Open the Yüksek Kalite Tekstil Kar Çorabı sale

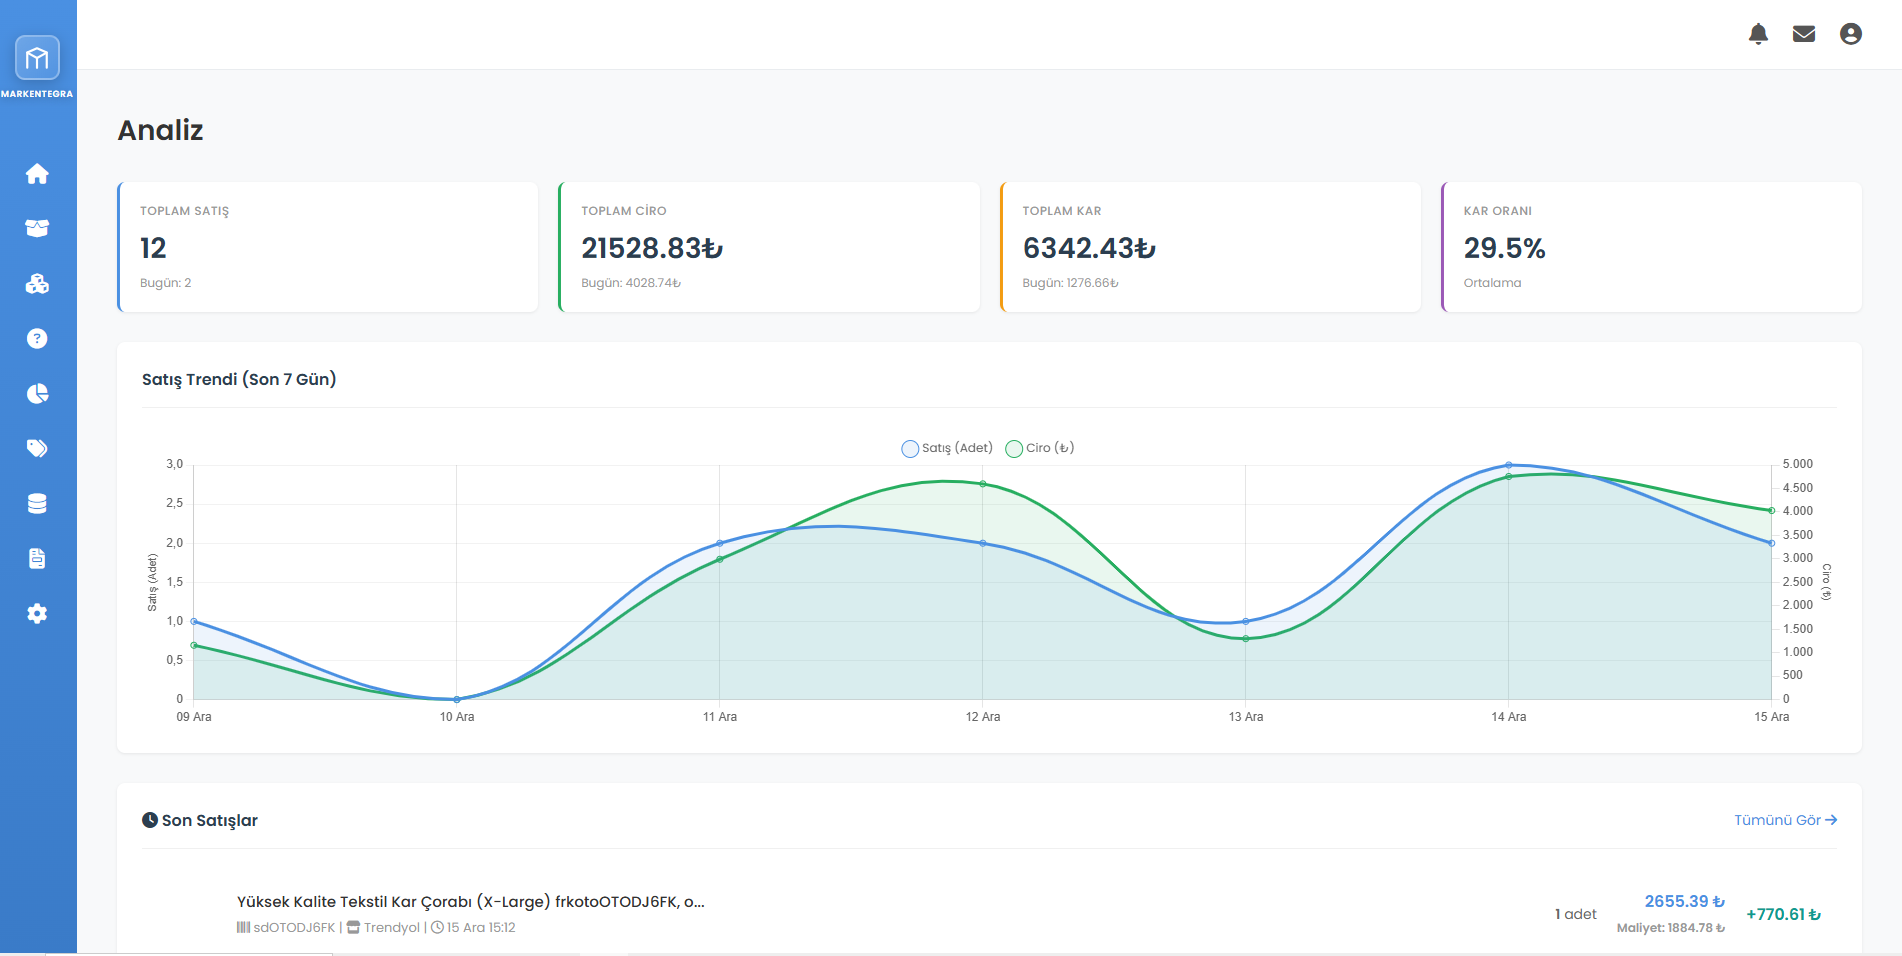point(470,902)
